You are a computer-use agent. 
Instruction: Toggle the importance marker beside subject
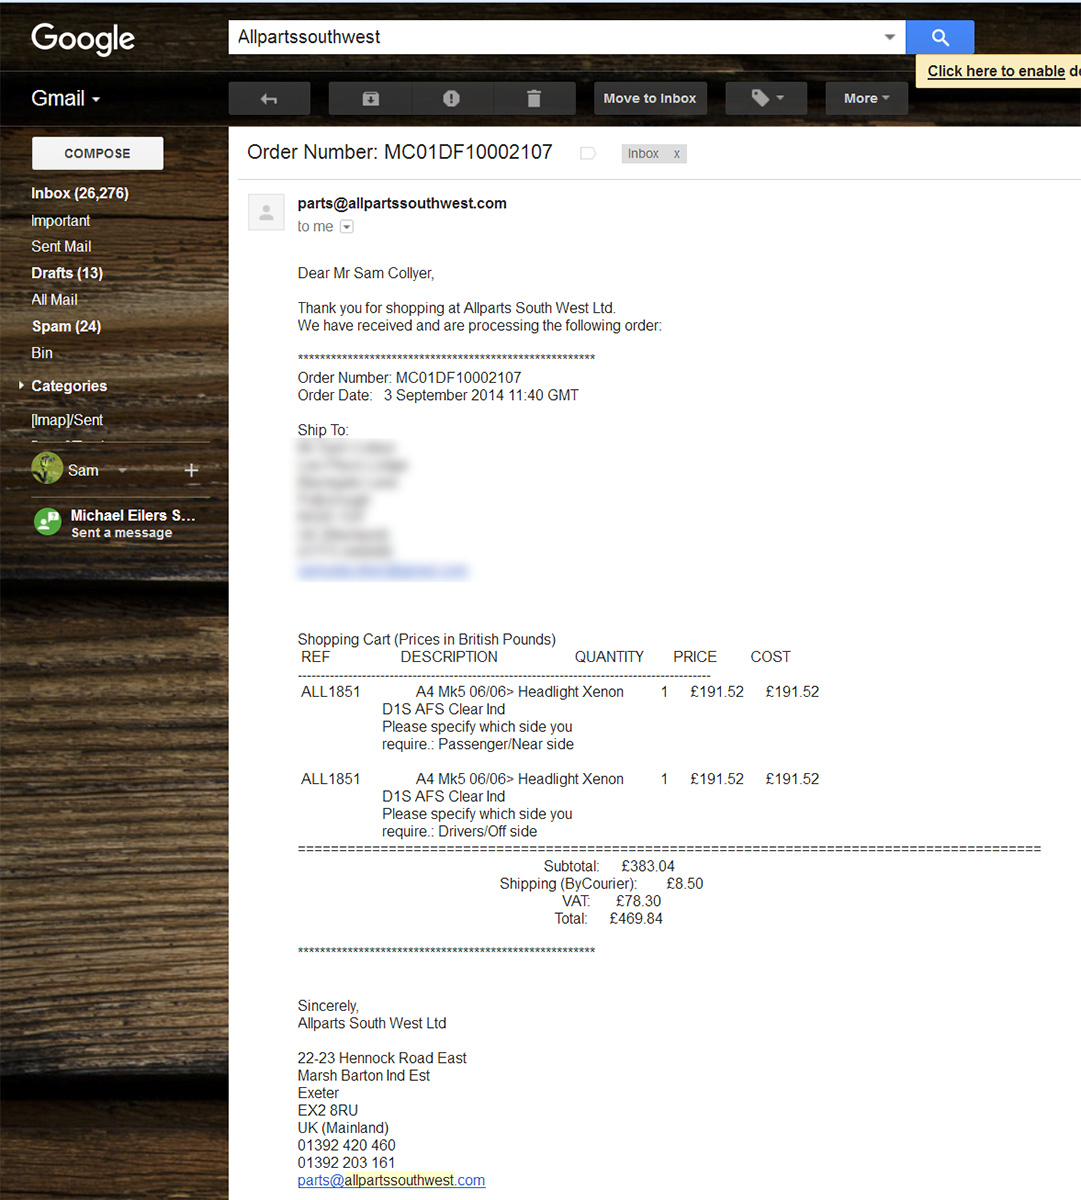tap(588, 153)
